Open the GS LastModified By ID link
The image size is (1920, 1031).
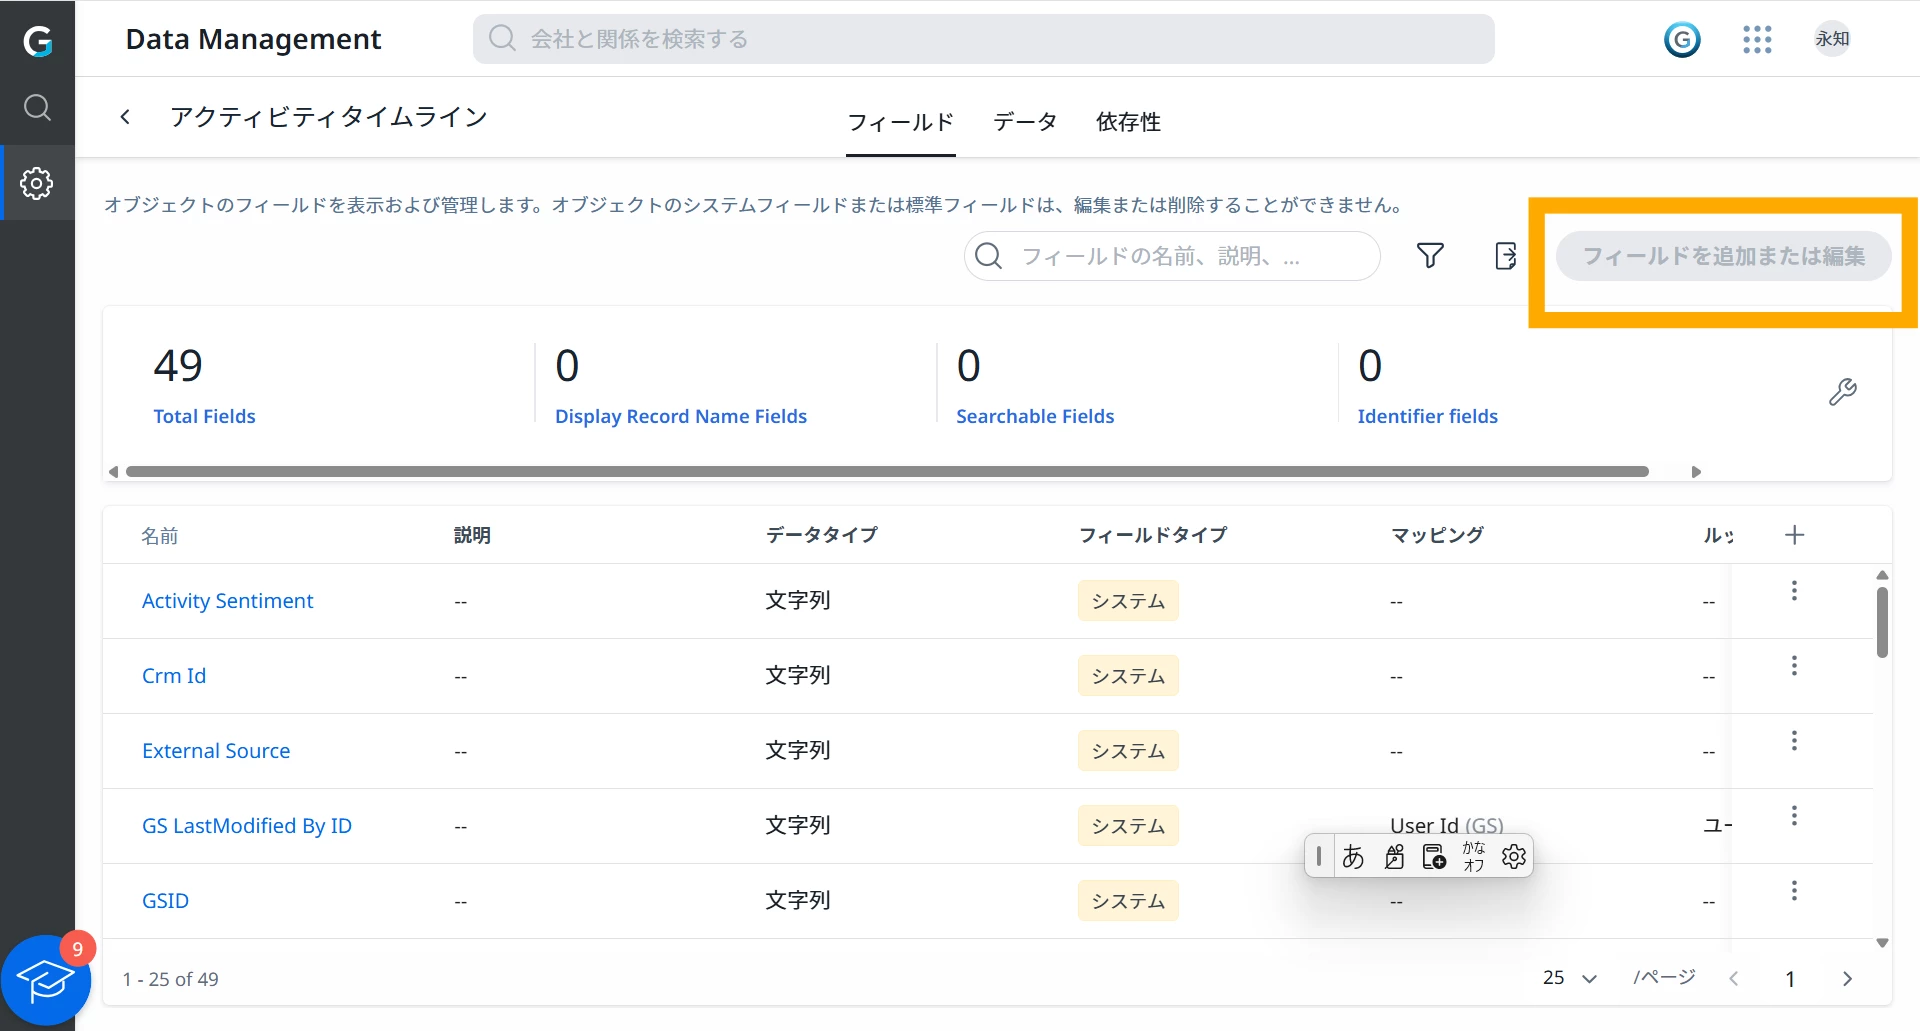(247, 826)
